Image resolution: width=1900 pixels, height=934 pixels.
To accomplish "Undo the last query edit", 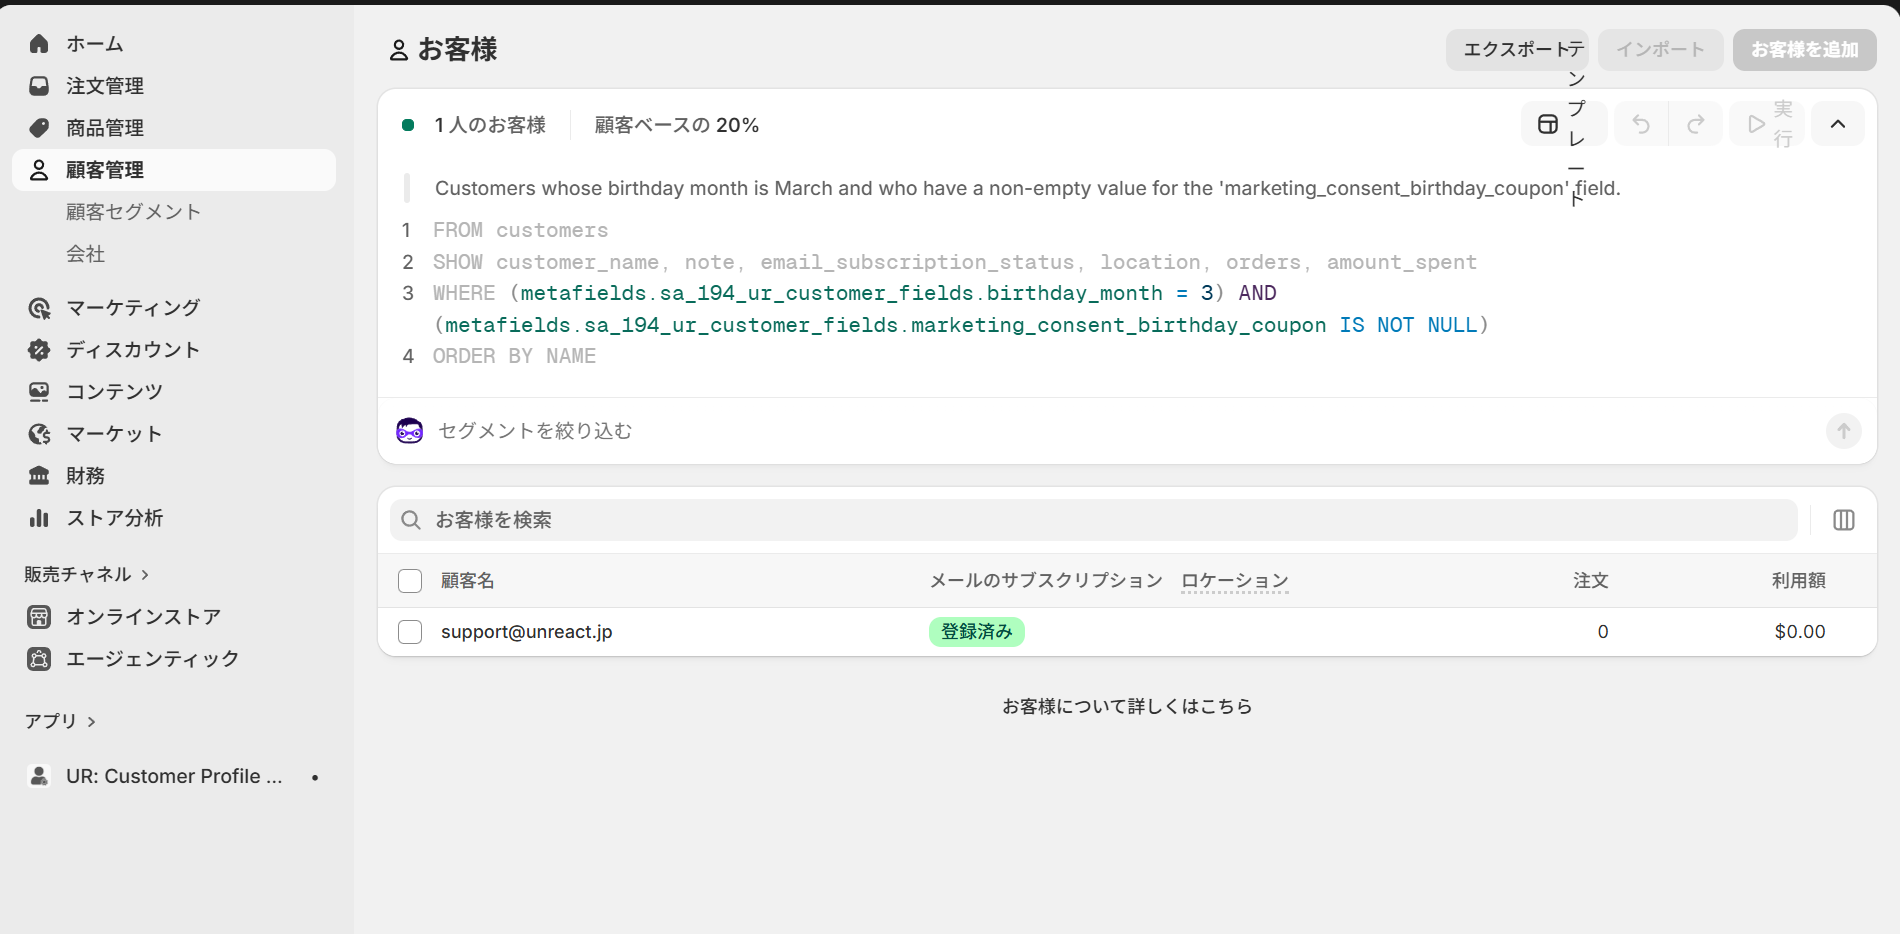I will [1641, 124].
